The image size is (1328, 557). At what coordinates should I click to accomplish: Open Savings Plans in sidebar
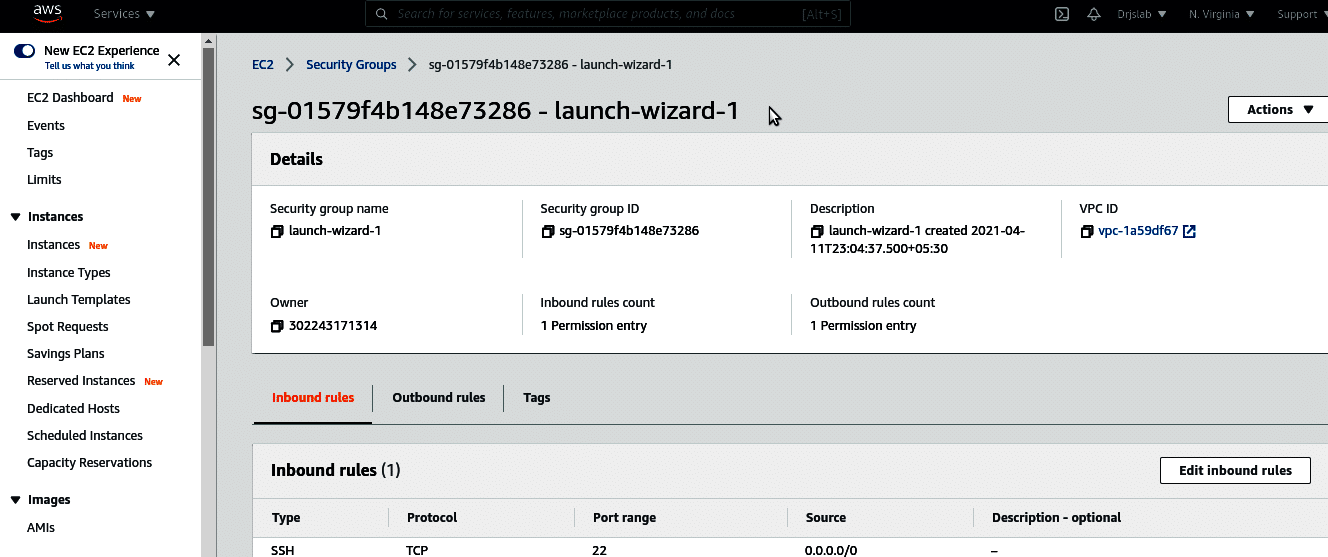(x=66, y=354)
